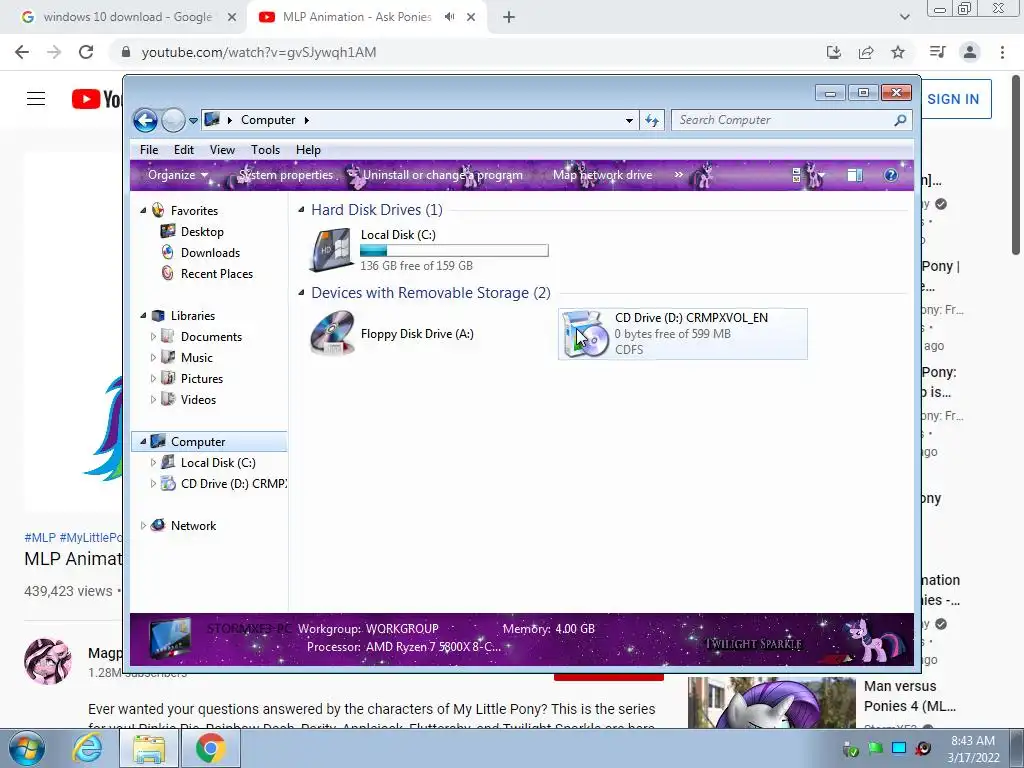Image resolution: width=1024 pixels, height=768 pixels.
Task: Open the View menu
Action: [222, 150]
